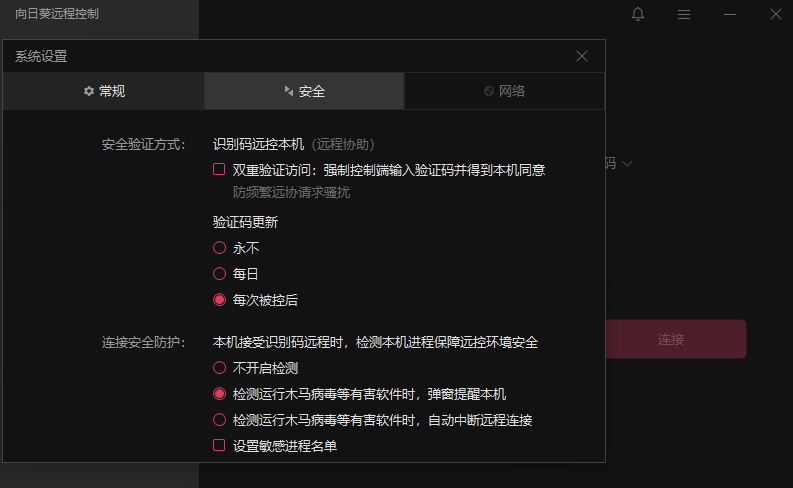Select 不开启检测 radio option
This screenshot has height=488, width=793.
tap(219, 368)
